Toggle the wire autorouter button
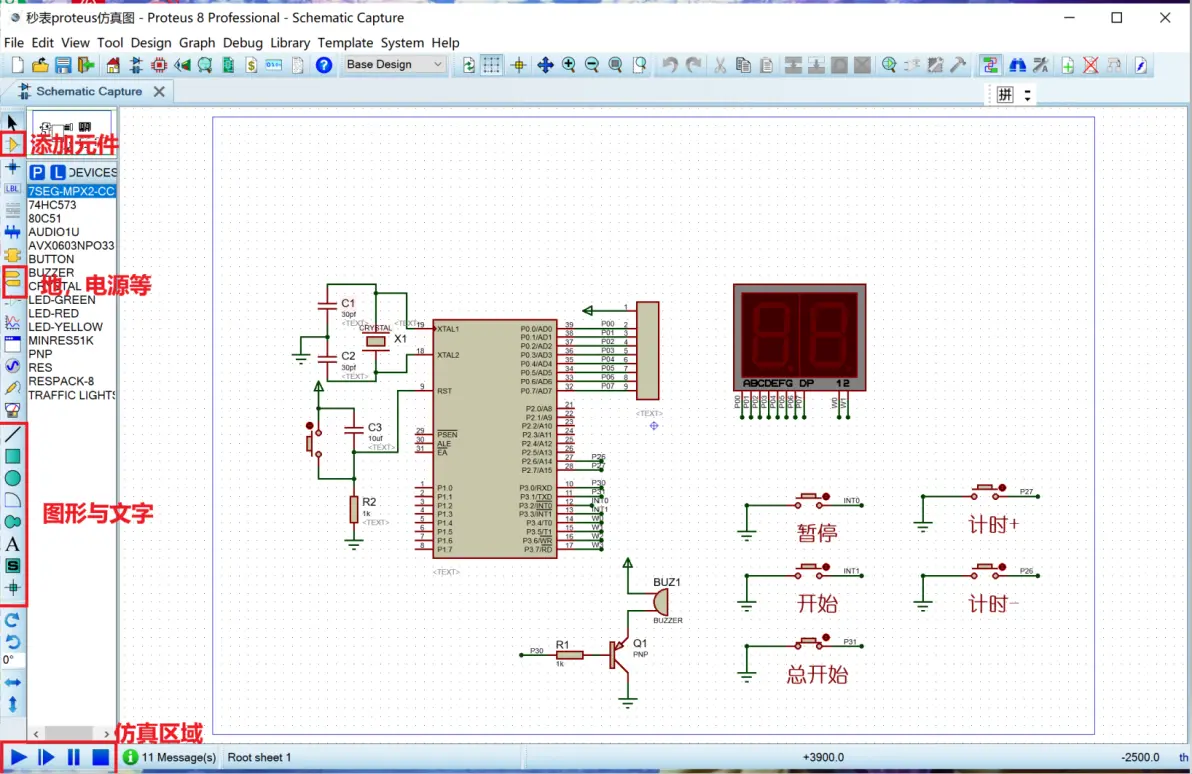1192x774 pixels. click(x=990, y=65)
